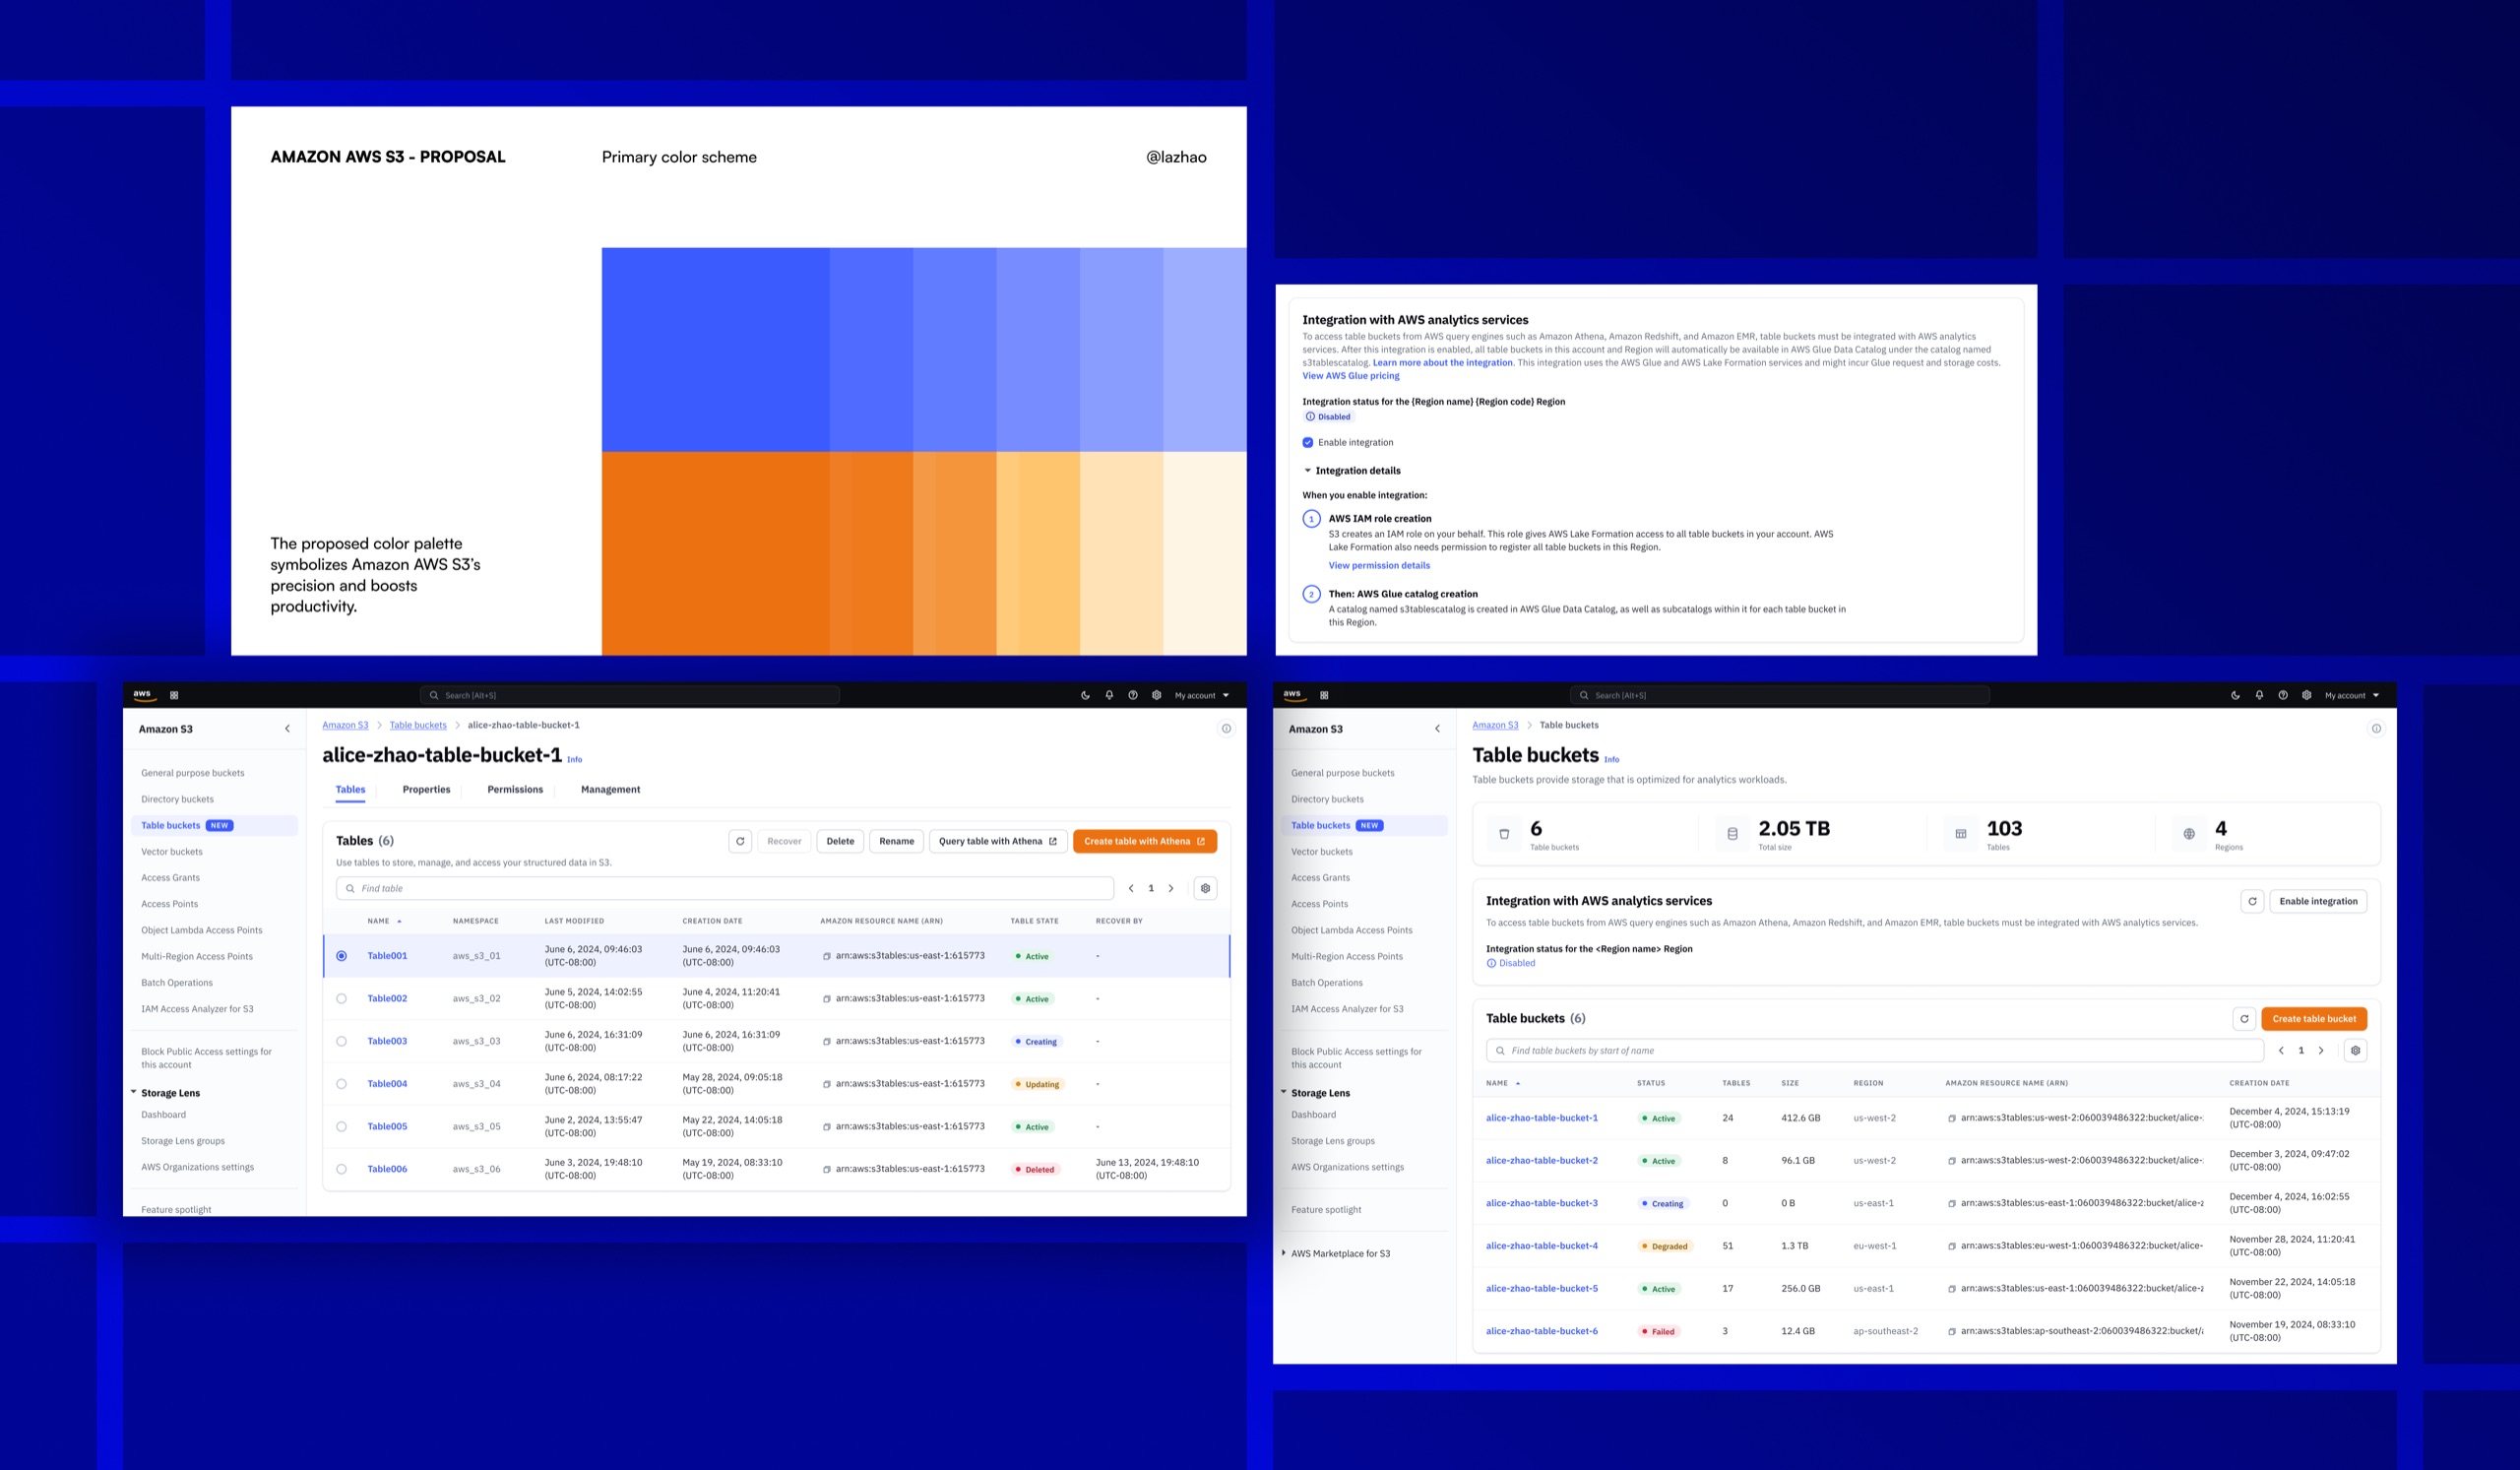Click refresh icon beside Create table bucket button
Screen dimensions: 2520x1470
tap(2244, 1019)
